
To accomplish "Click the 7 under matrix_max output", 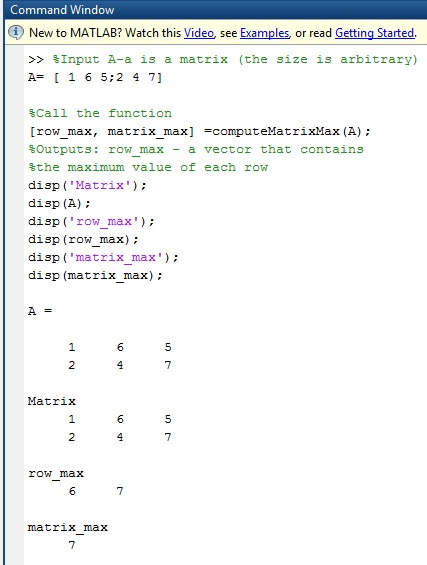I will [72, 545].
